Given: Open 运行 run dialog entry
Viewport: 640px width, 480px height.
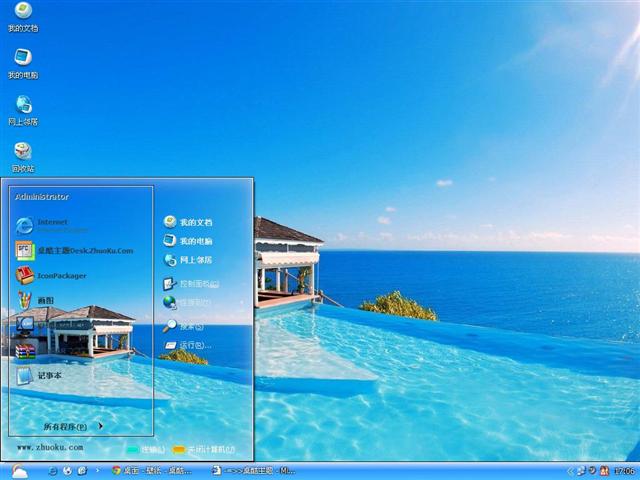Looking at the screenshot, I should 188,345.
